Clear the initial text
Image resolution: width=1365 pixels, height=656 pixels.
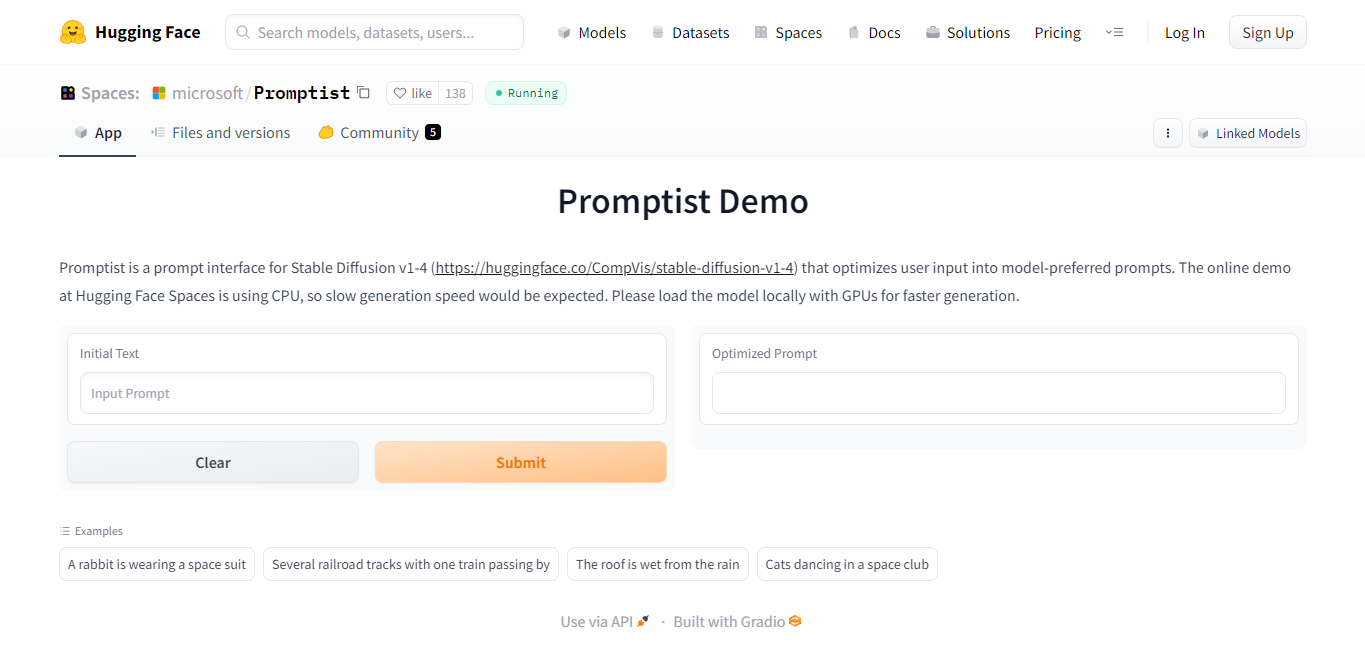click(213, 462)
